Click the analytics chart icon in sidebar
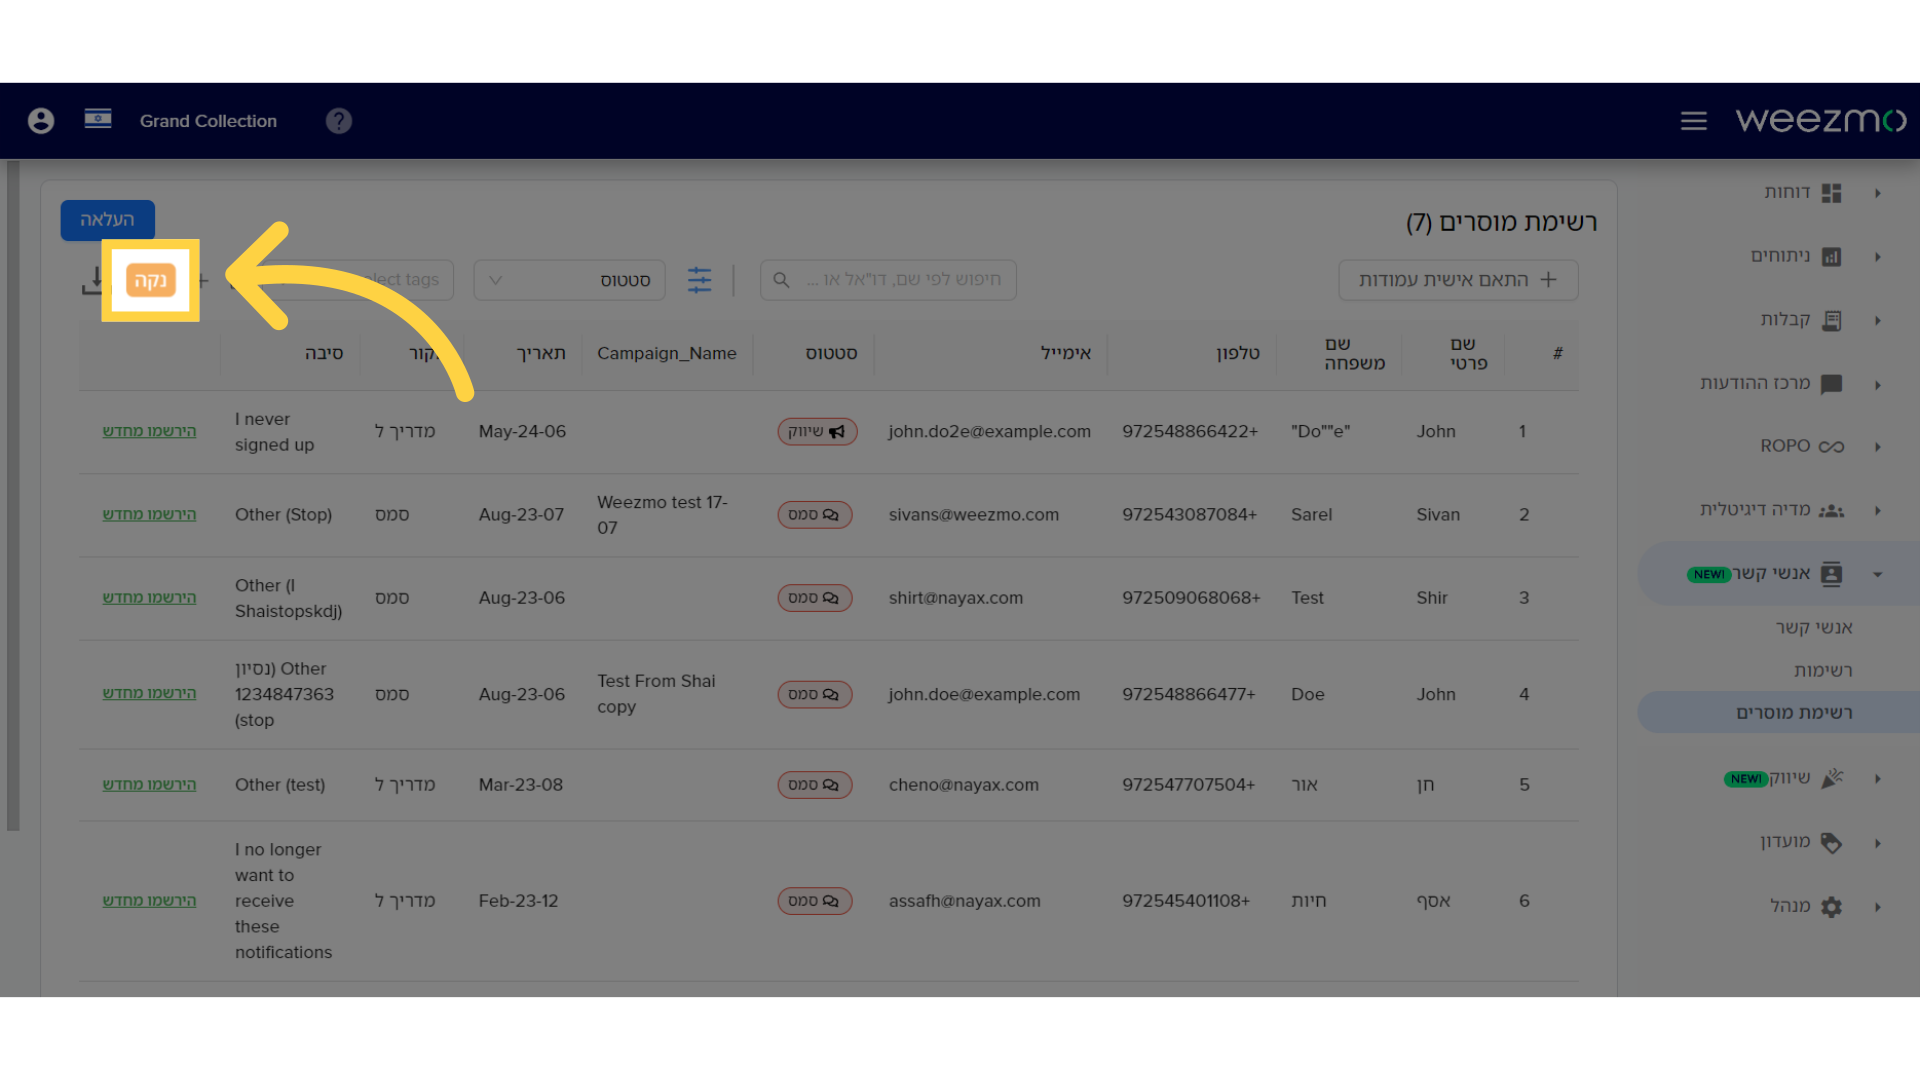Screen dimensions: 1920x1080 [x=1832, y=257]
